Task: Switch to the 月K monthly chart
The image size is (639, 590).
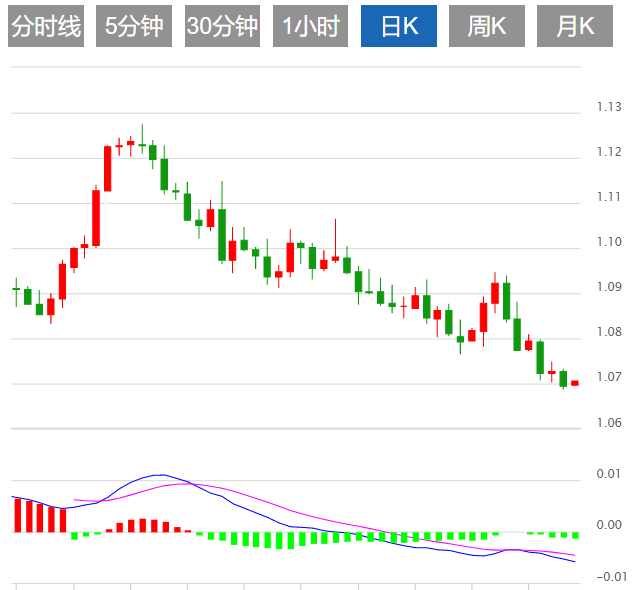Action: point(575,26)
